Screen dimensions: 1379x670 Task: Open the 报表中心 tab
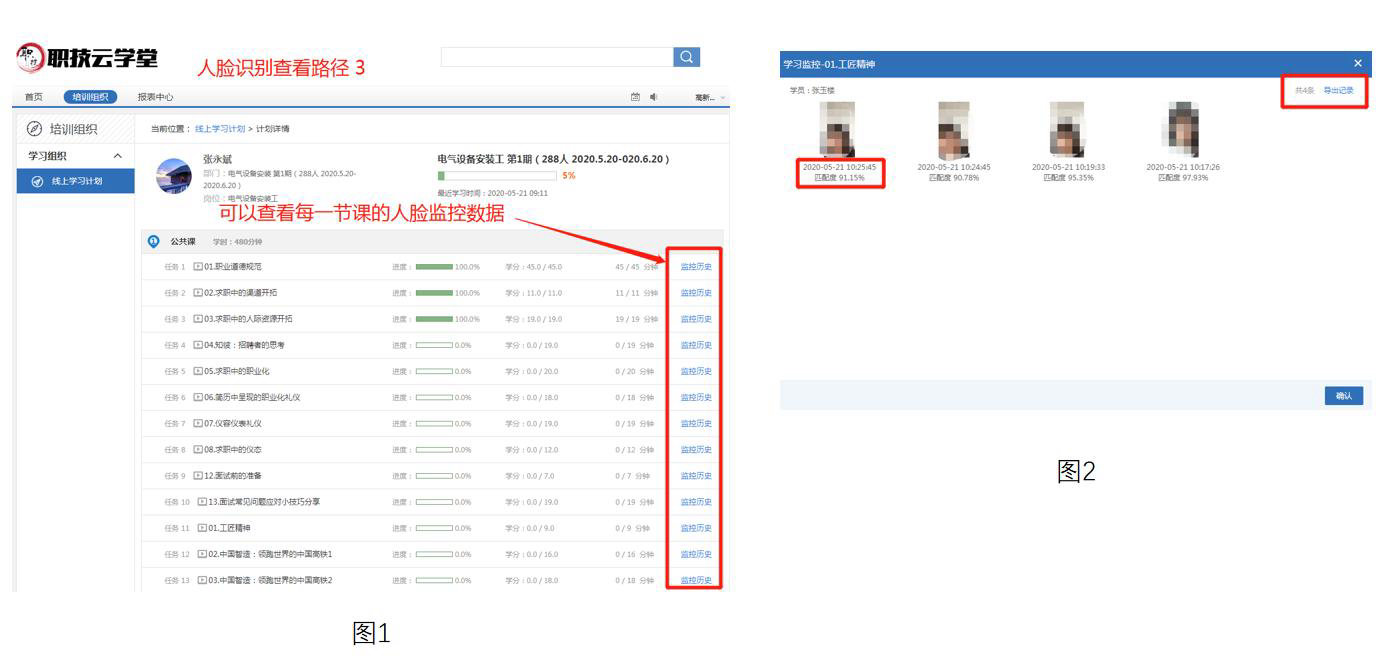coord(155,97)
